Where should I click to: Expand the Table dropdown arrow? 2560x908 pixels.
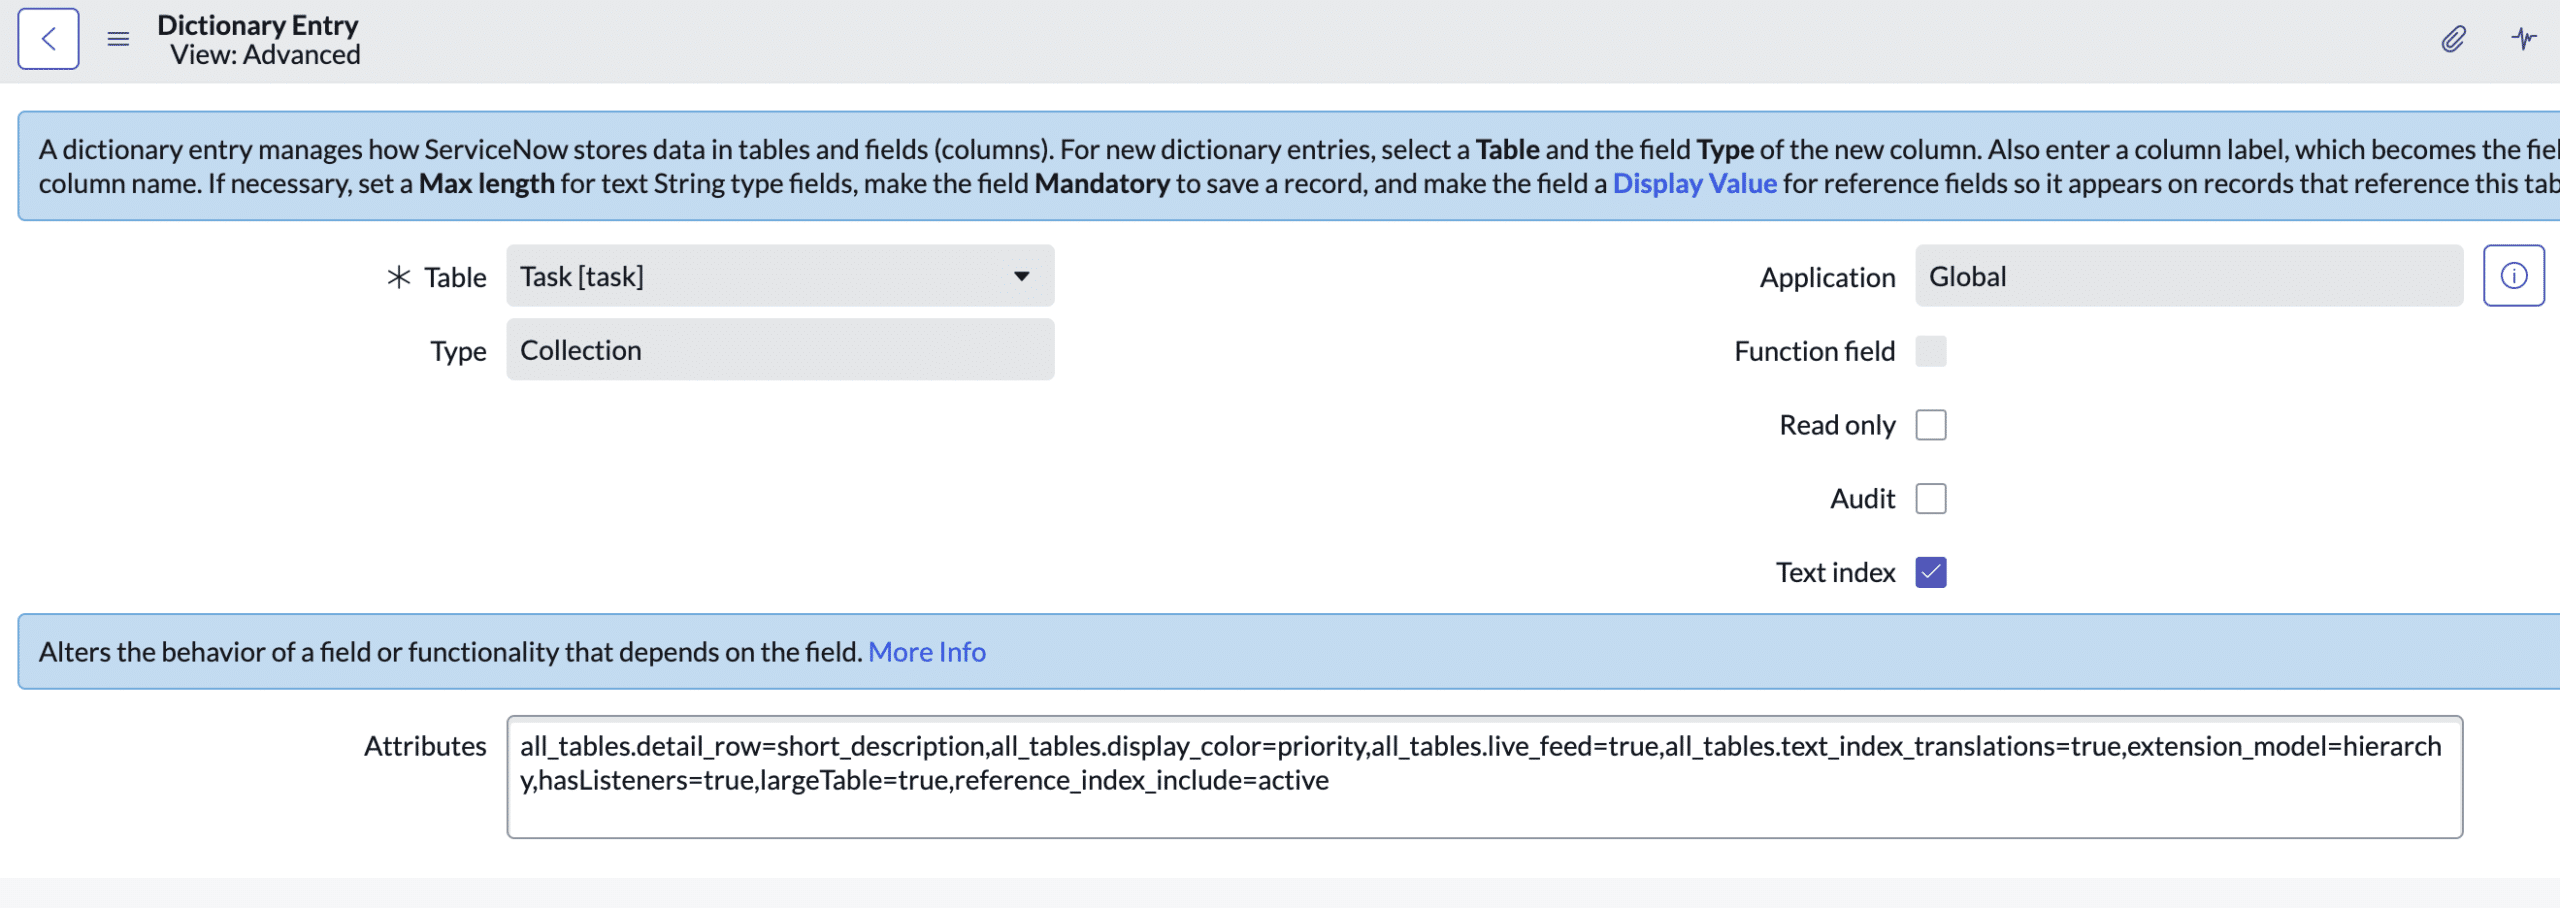[x=1020, y=275]
